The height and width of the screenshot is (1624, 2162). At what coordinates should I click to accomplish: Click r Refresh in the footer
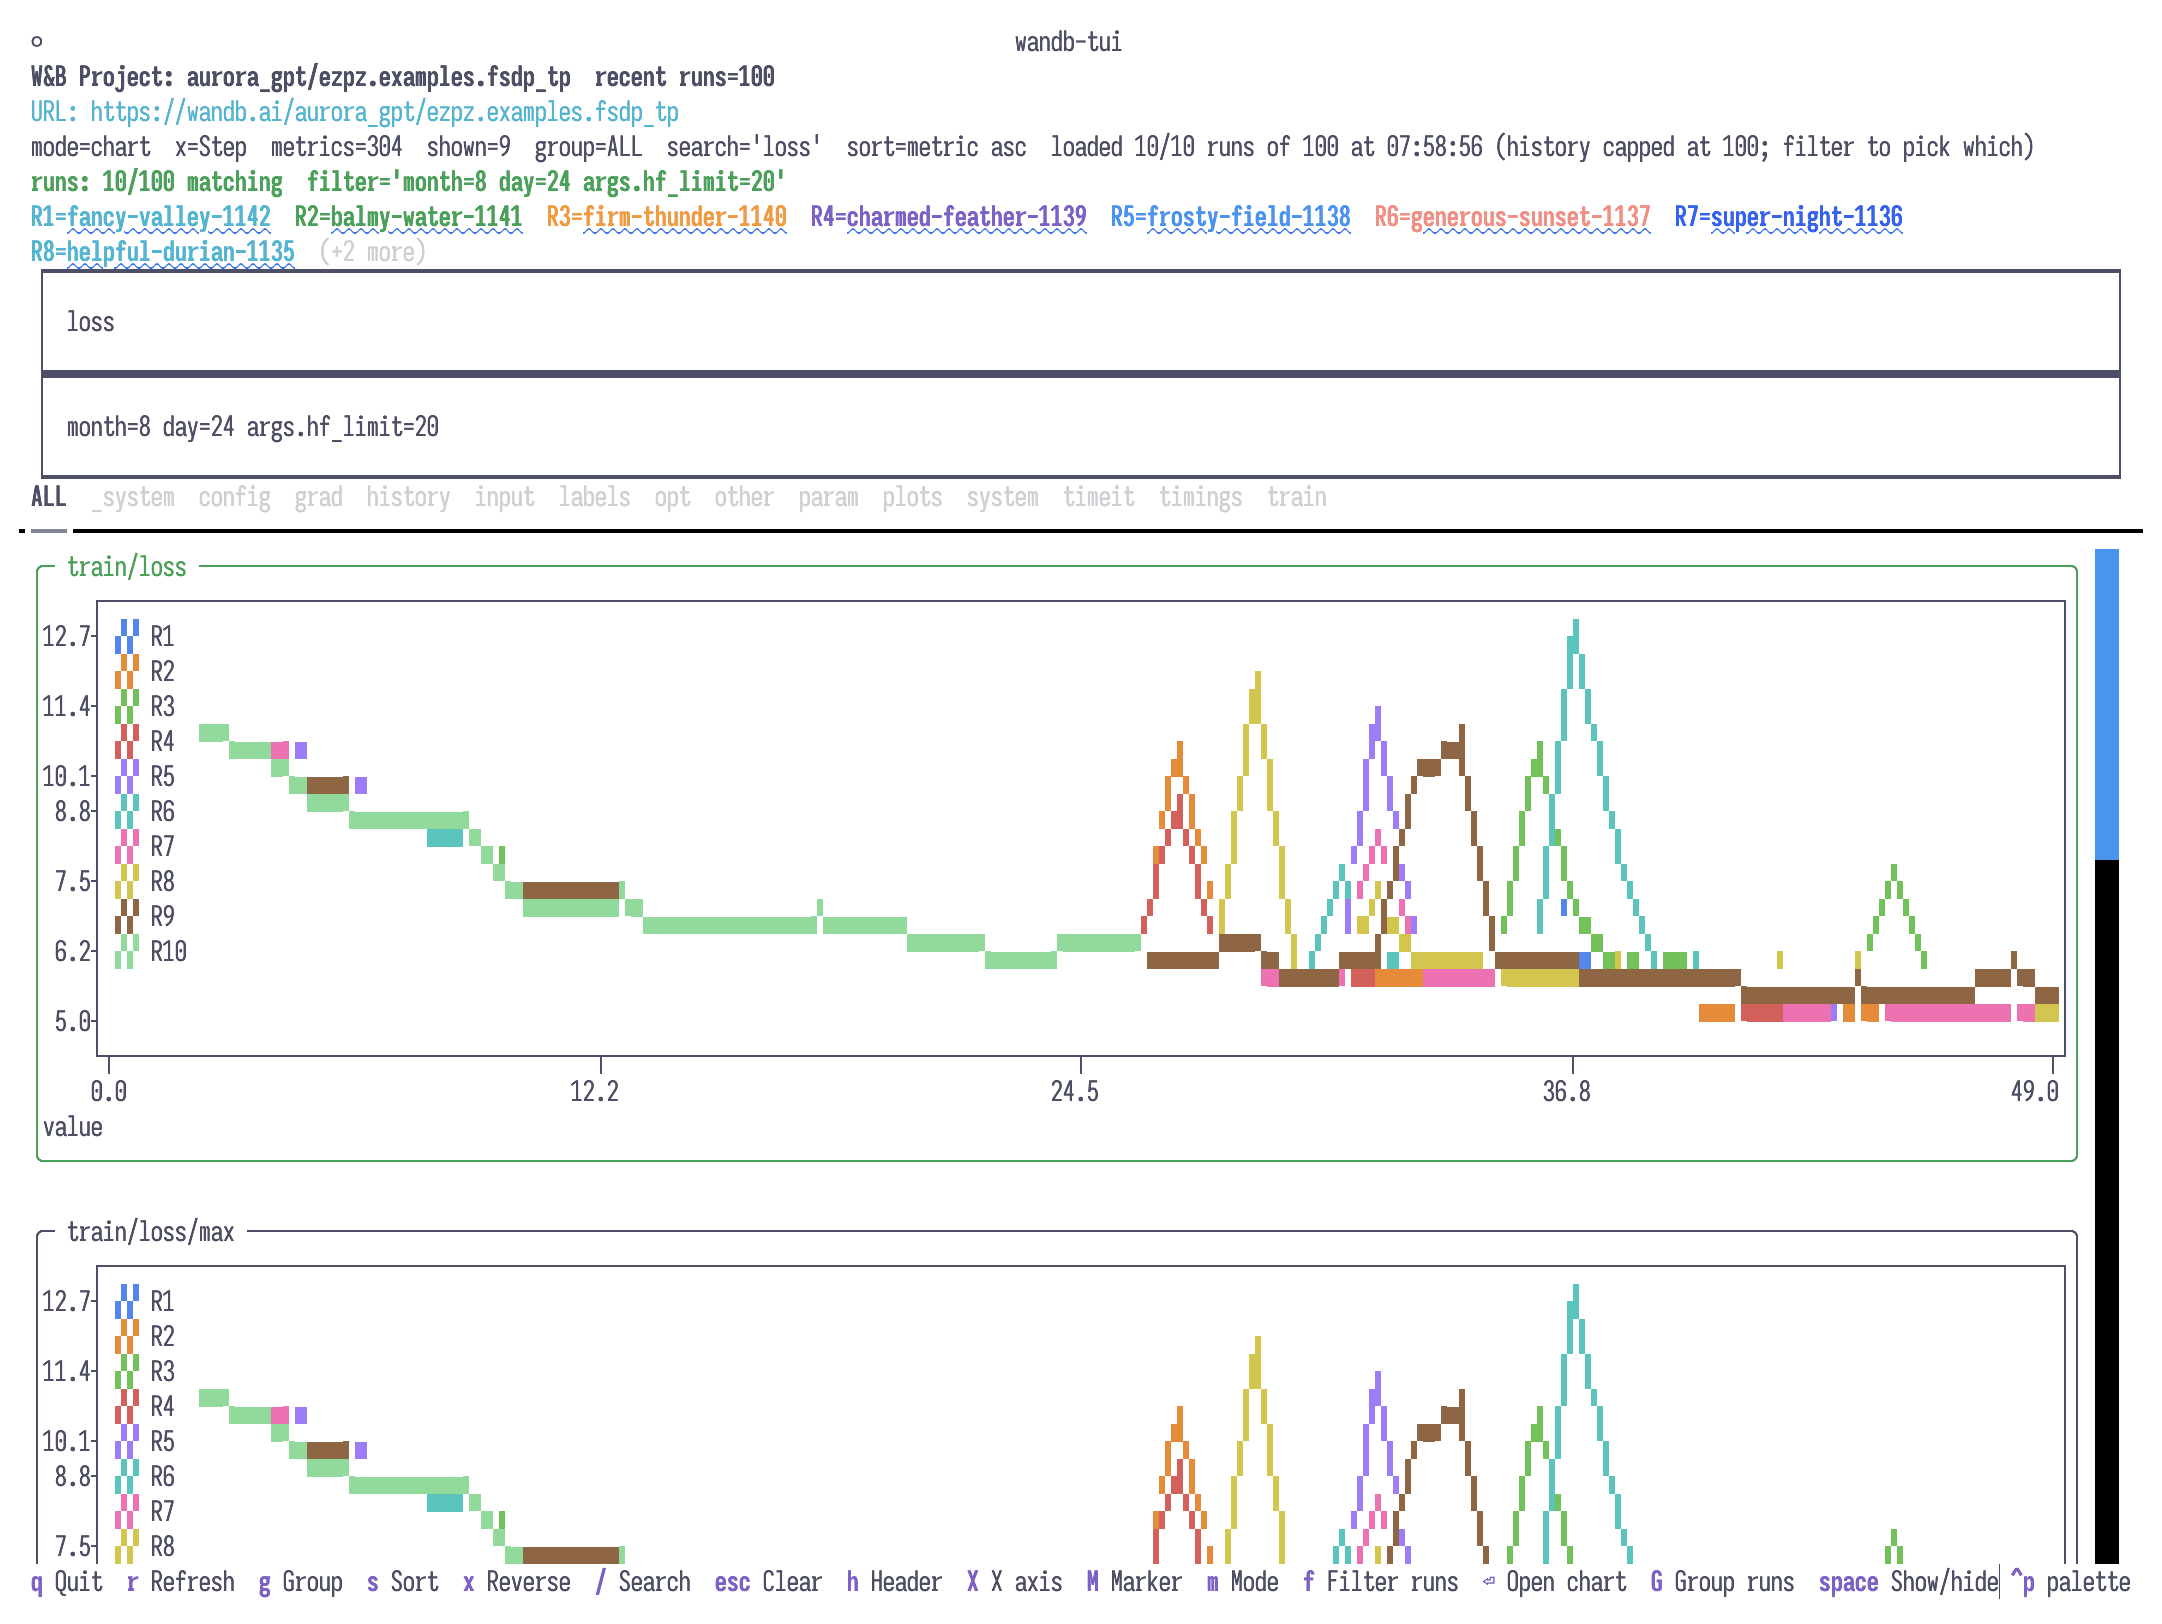click(x=181, y=1582)
